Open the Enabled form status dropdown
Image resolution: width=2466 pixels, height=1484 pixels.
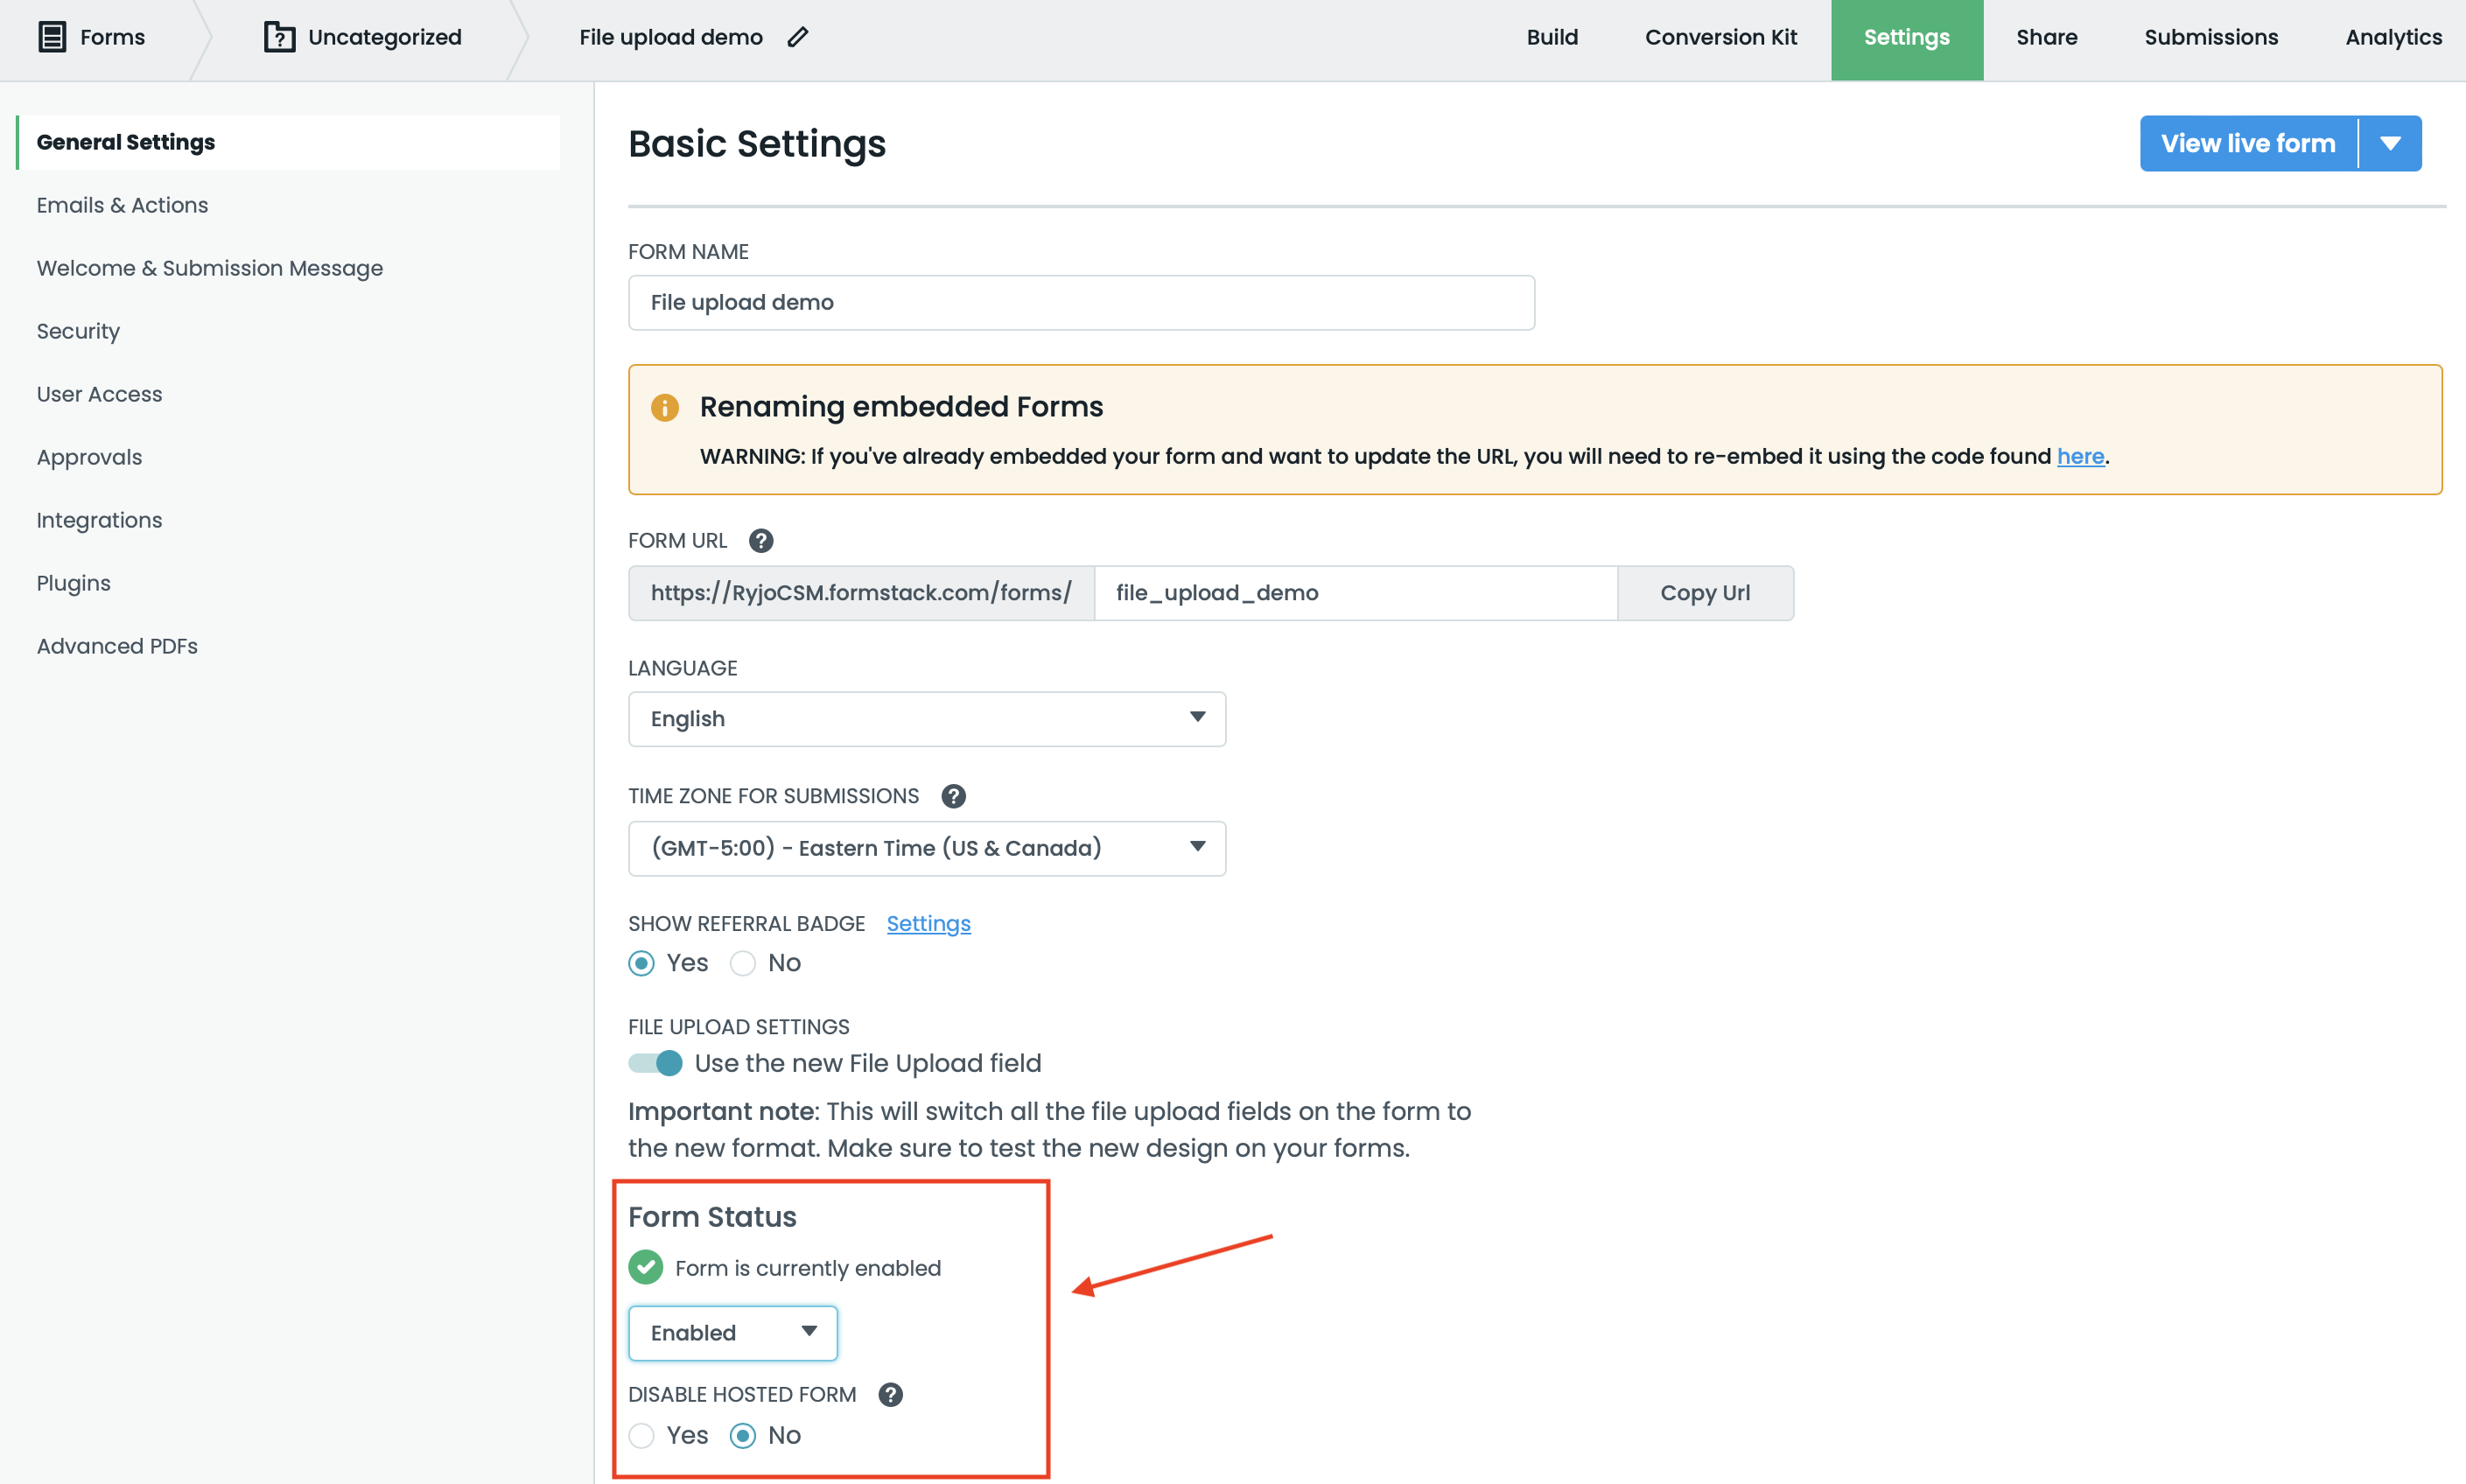click(x=733, y=1332)
